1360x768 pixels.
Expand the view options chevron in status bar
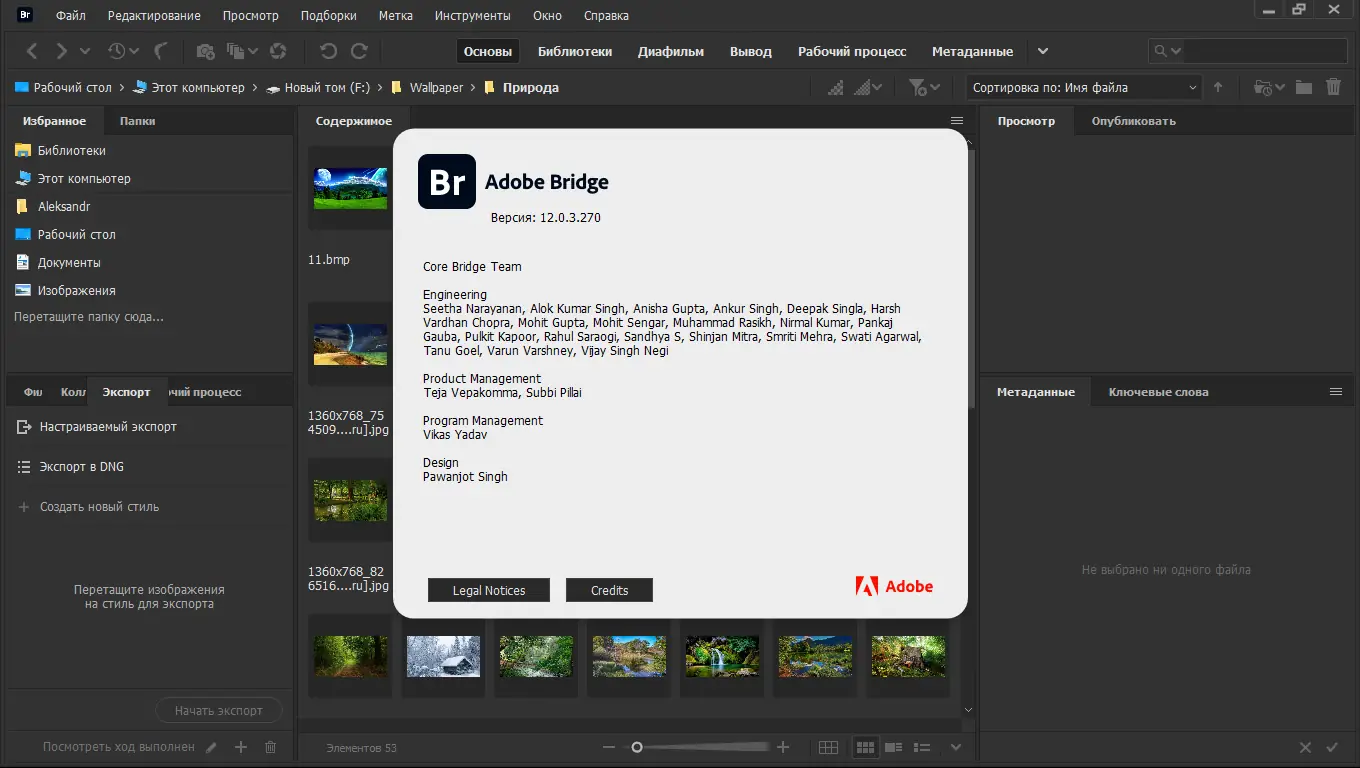pyautogui.click(x=956, y=747)
